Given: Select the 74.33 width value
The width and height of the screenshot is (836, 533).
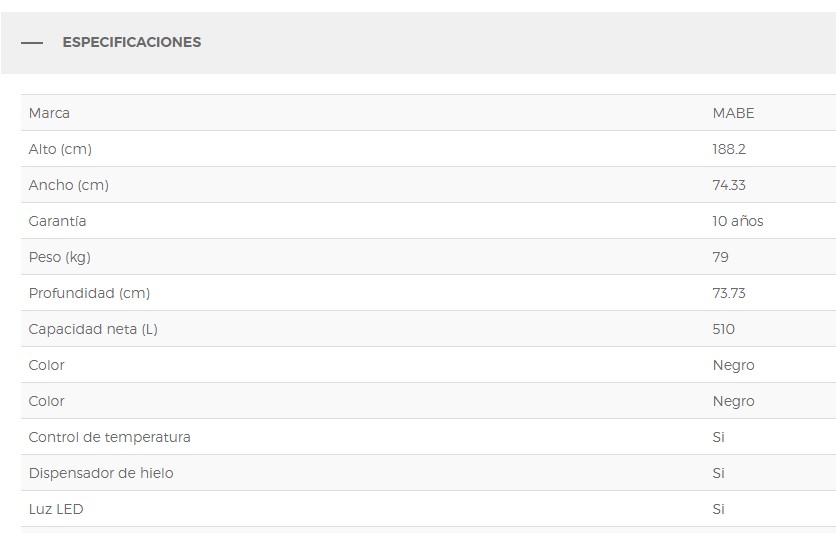Looking at the screenshot, I should point(729,185).
